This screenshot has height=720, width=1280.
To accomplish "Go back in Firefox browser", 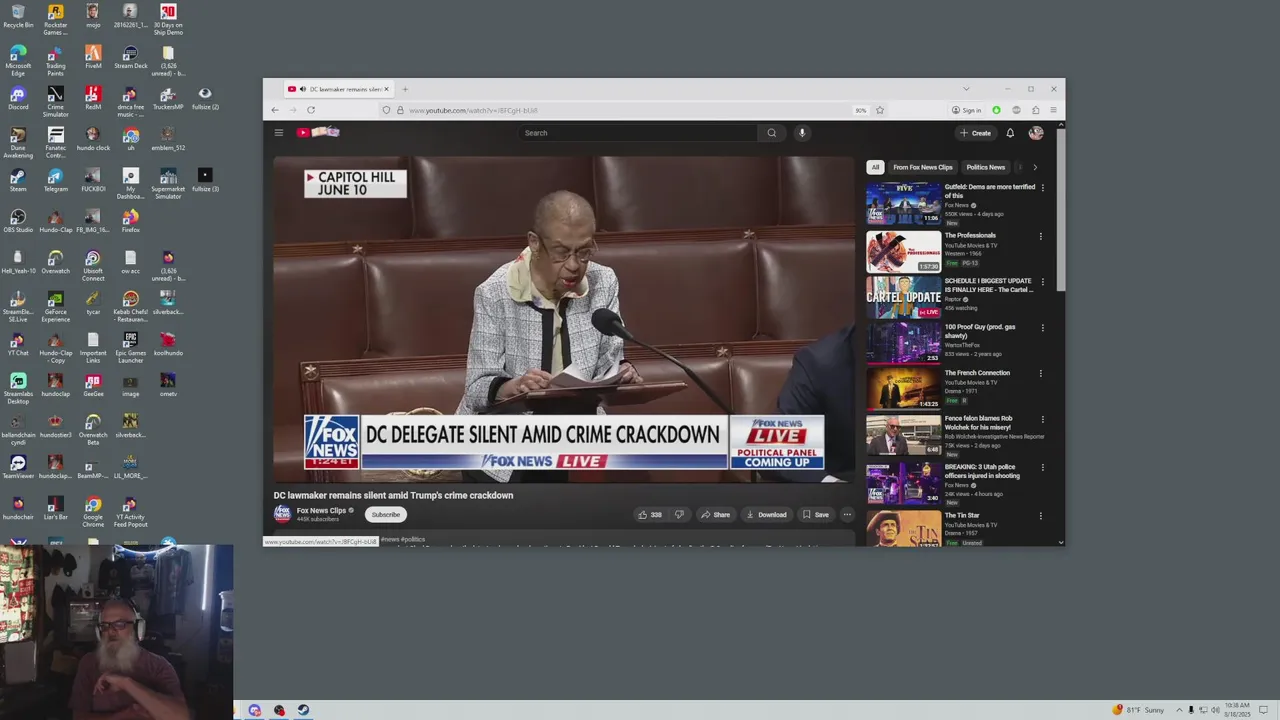I will (275, 110).
